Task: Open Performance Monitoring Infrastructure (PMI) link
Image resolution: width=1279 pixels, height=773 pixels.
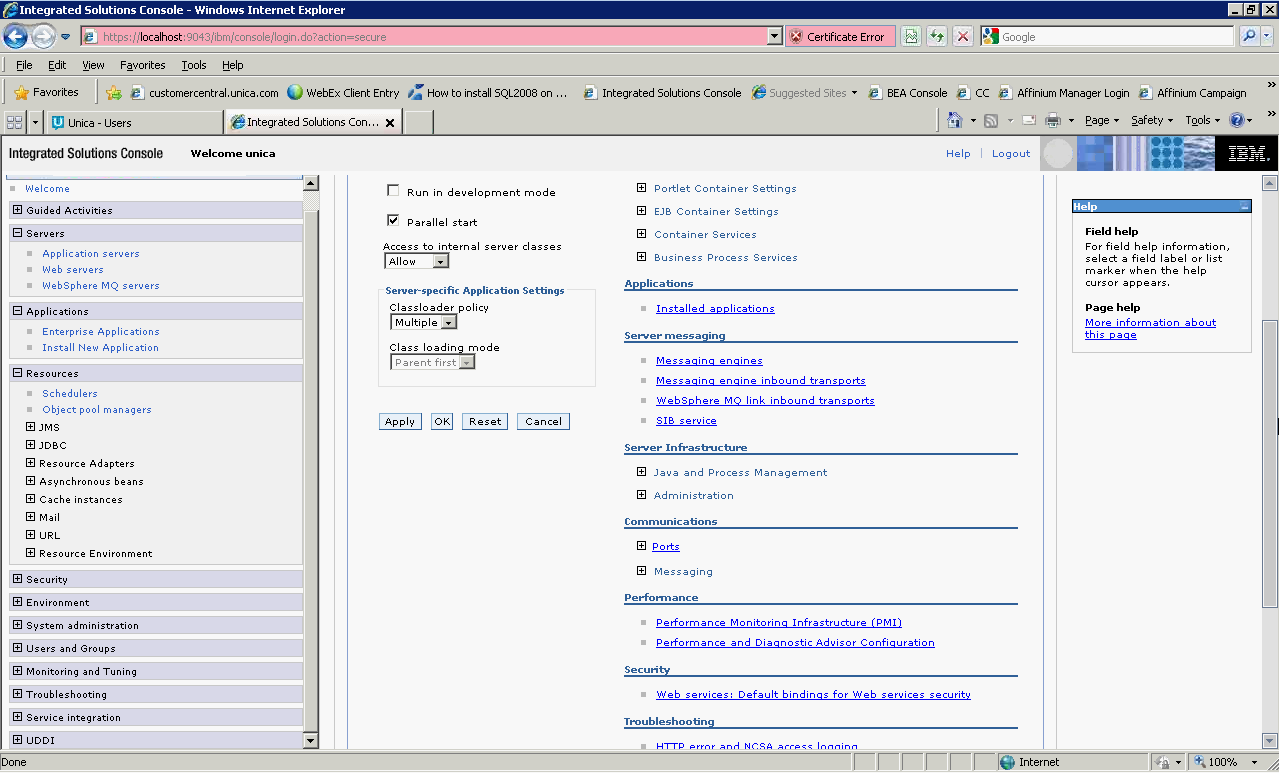Action: tap(779, 623)
